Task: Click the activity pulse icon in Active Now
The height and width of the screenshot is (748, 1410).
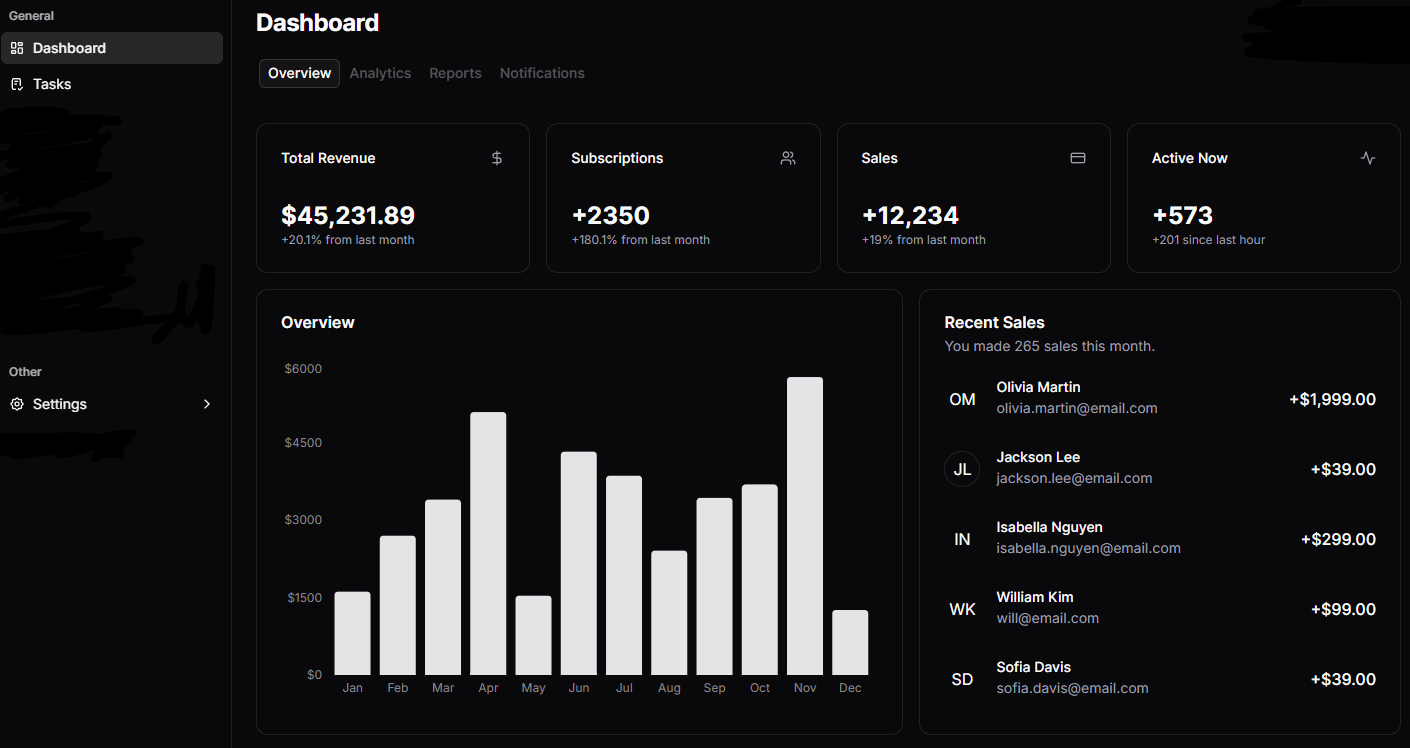Action: pos(1368,158)
